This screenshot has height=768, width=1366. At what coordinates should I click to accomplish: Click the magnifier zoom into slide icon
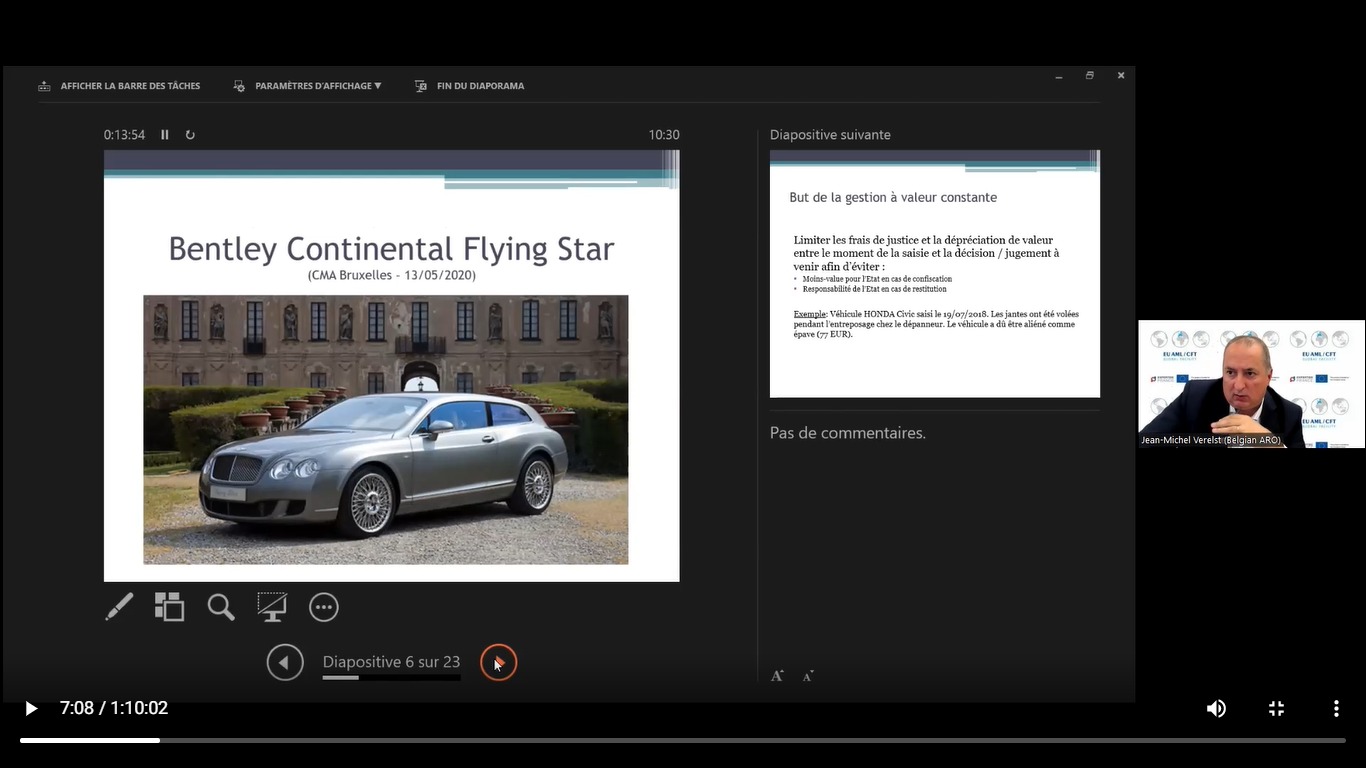point(221,607)
